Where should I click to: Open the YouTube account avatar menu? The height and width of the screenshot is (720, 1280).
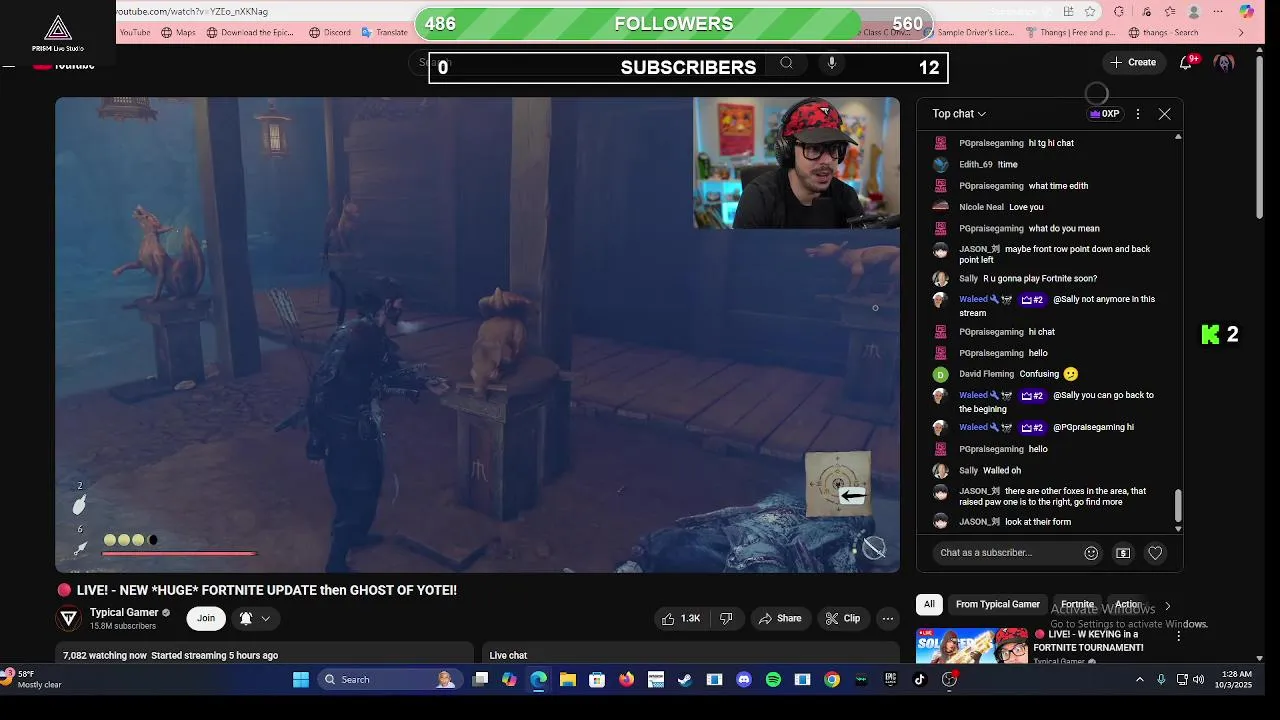click(1224, 62)
